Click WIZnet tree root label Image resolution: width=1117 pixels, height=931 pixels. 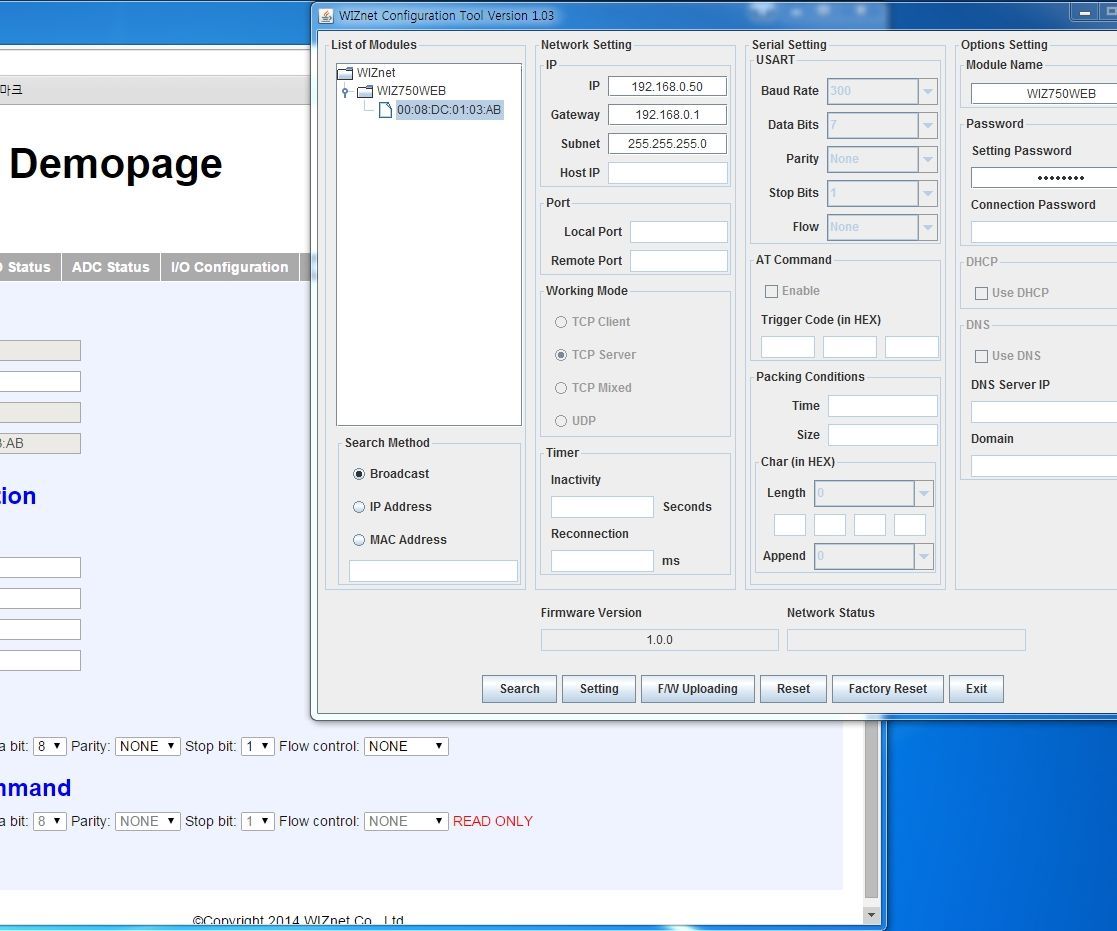[376, 73]
